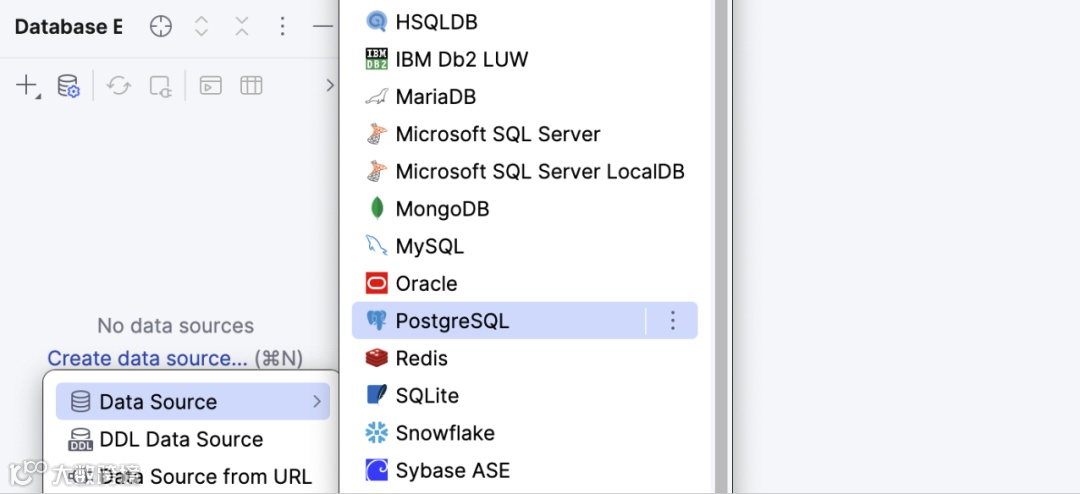1080x494 pixels.
Task: Click the SQLite feather icon
Action: 377,395
